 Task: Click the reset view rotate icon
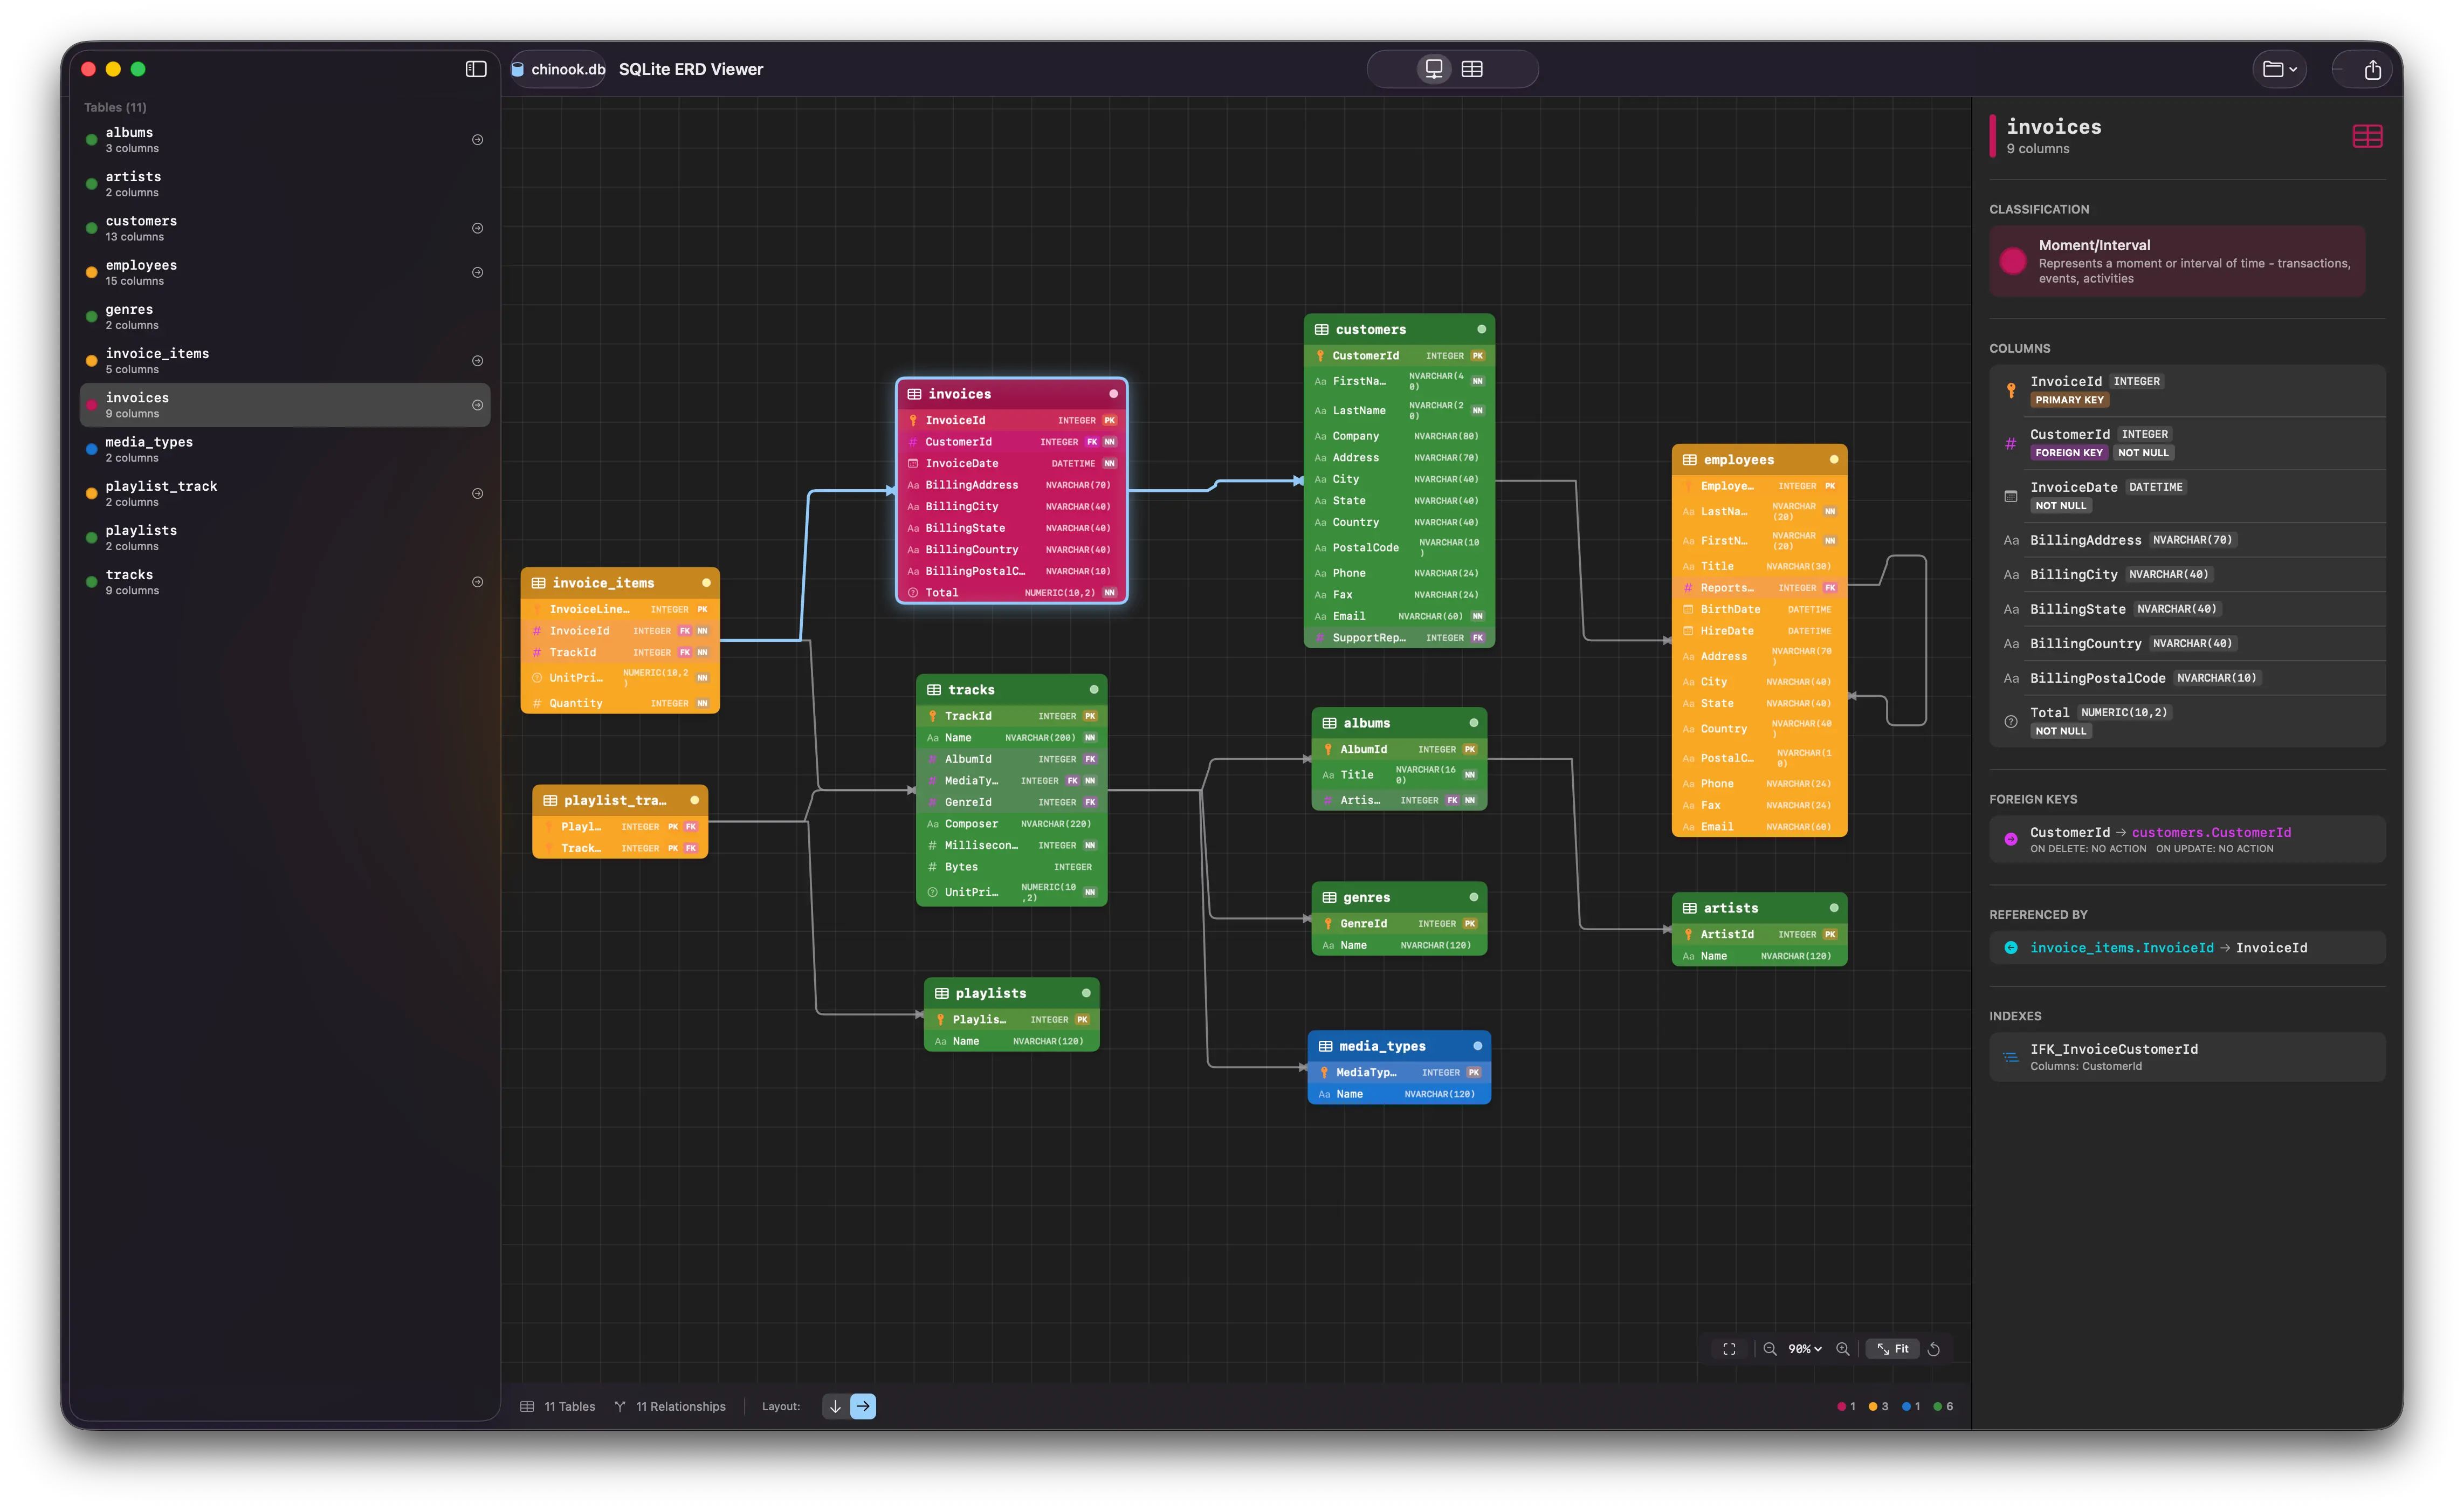[x=1933, y=1349]
